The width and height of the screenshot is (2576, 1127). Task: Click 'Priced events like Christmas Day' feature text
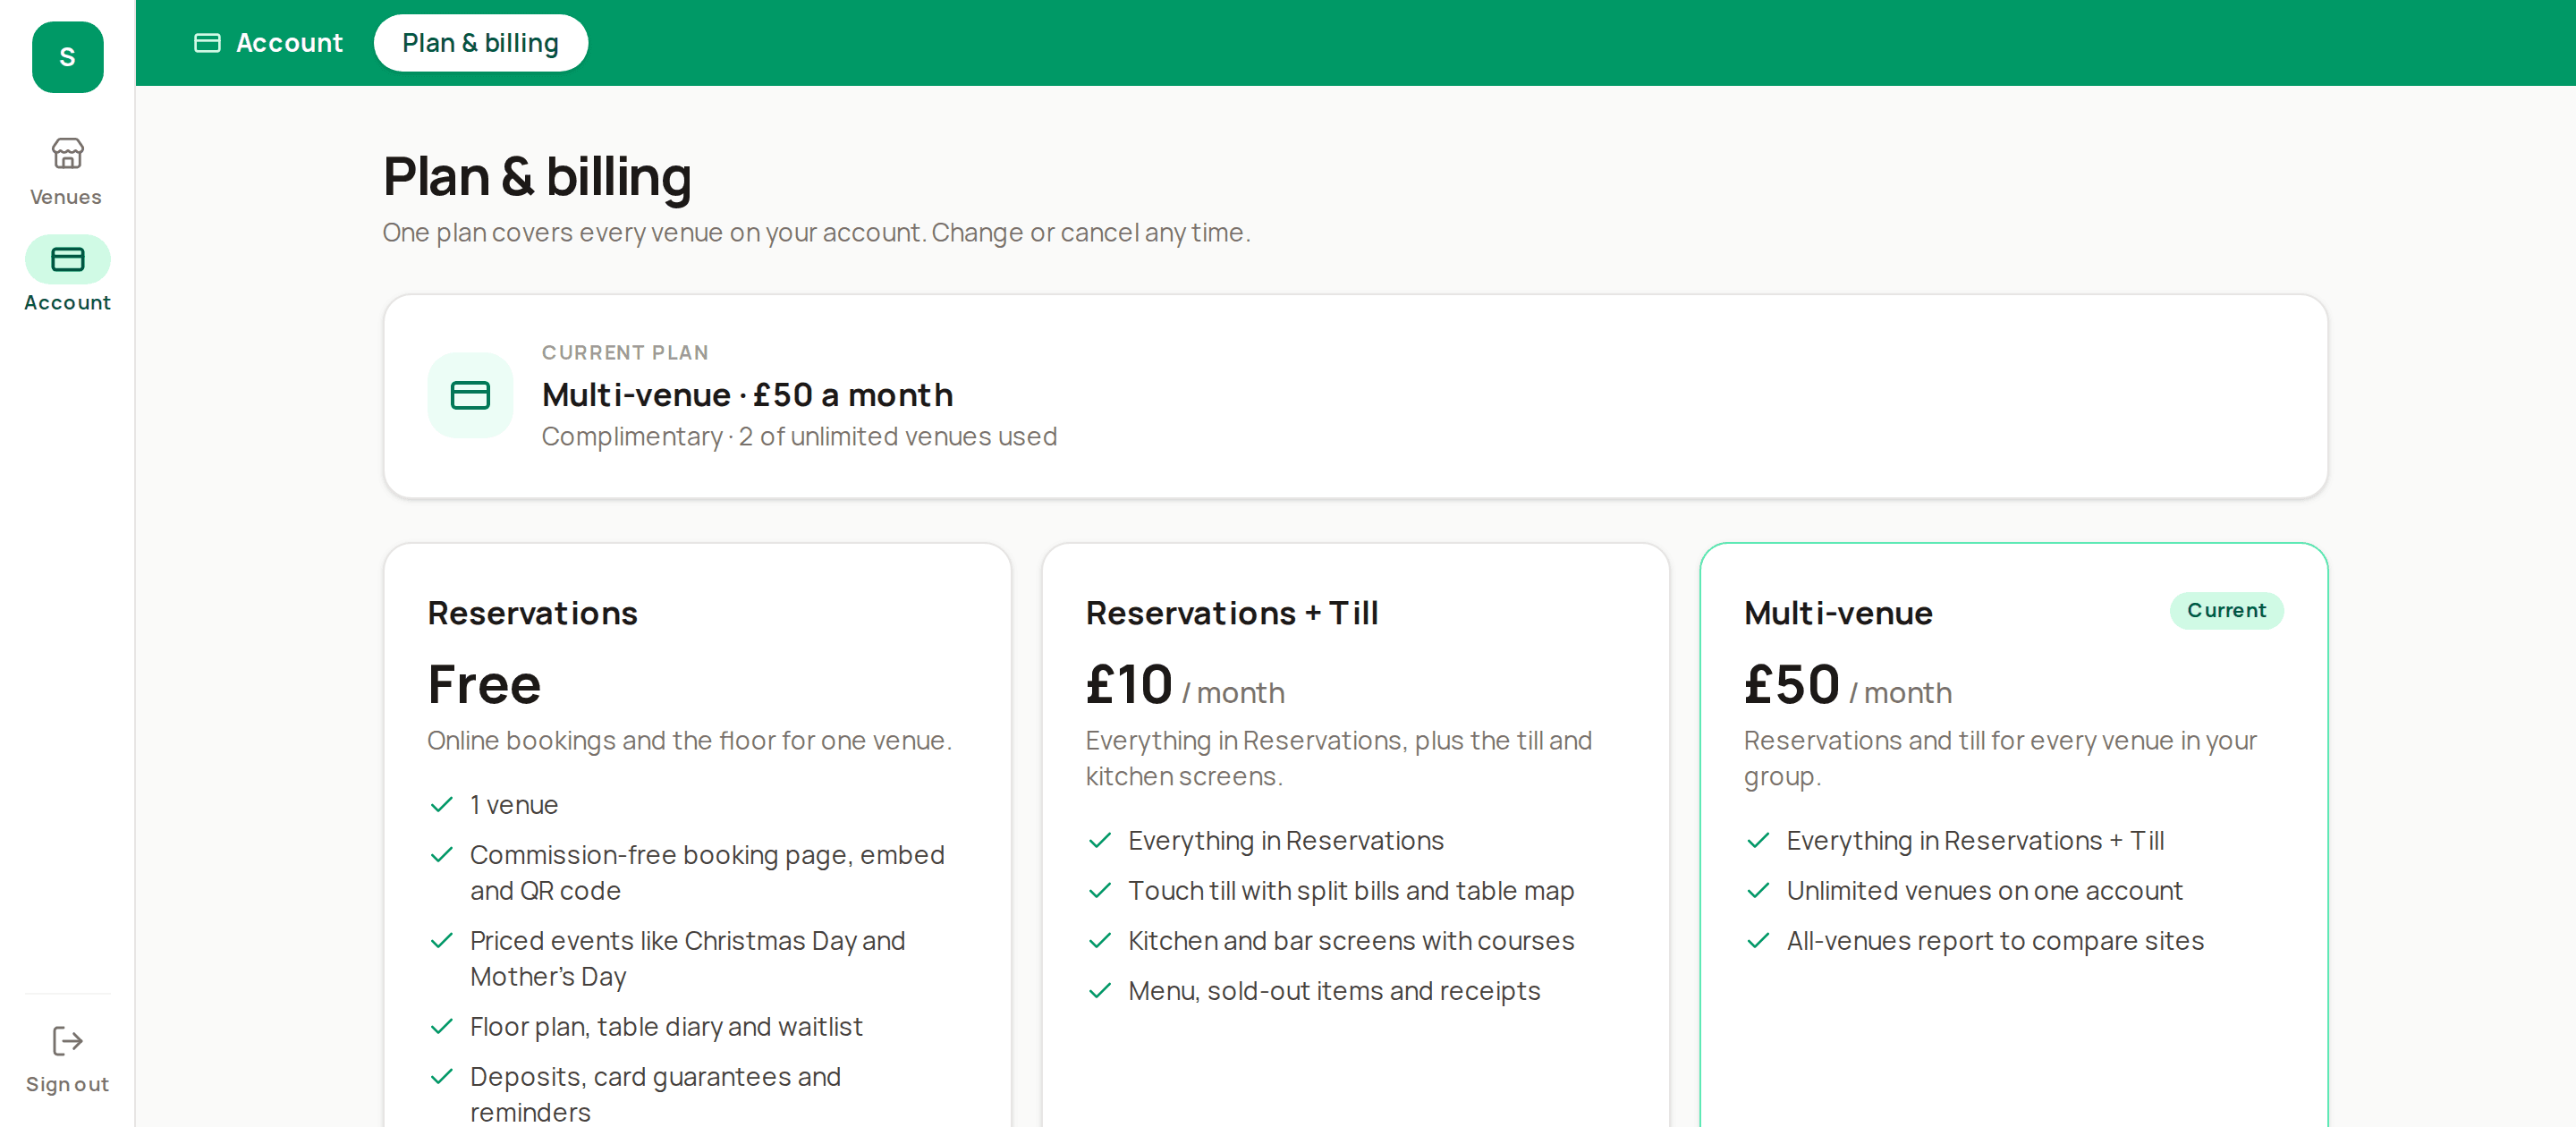tap(687, 959)
